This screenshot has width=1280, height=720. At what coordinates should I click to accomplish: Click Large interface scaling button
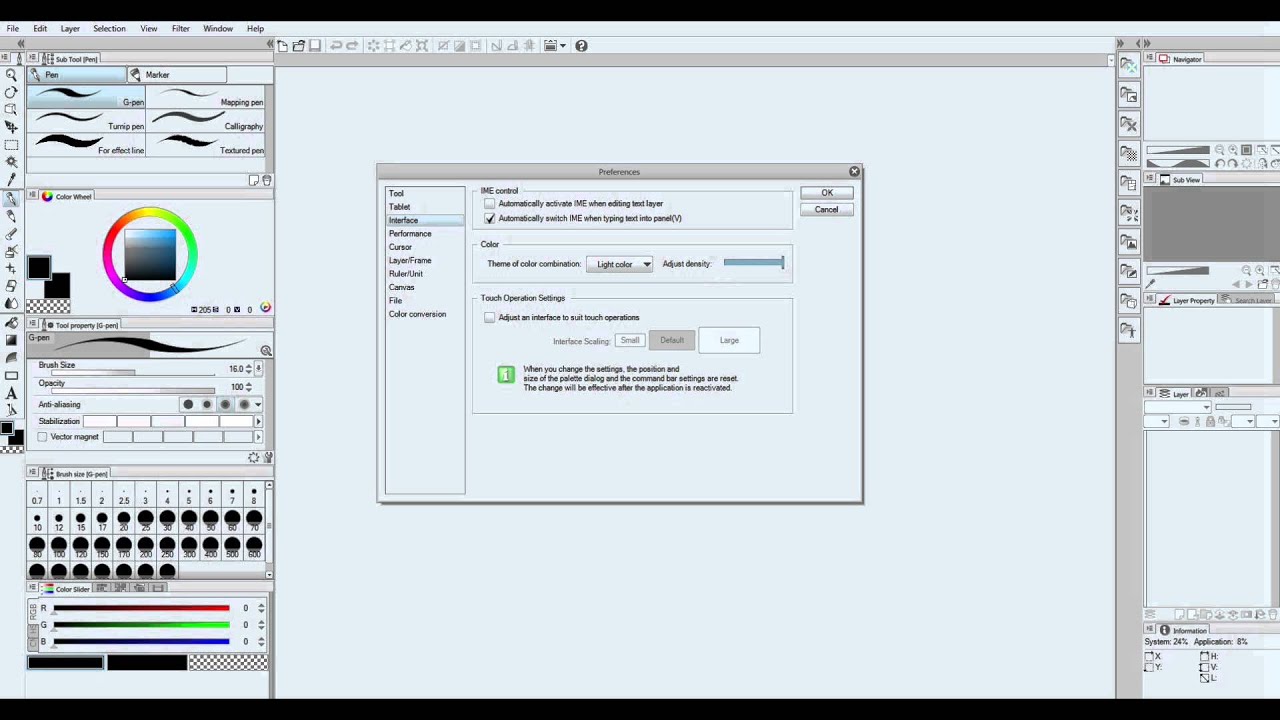729,341
